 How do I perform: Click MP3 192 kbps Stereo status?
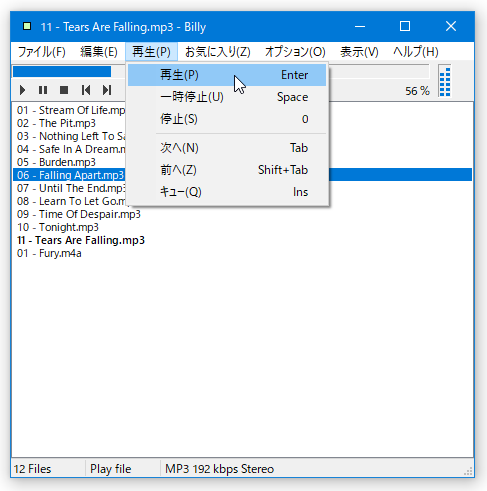219,469
